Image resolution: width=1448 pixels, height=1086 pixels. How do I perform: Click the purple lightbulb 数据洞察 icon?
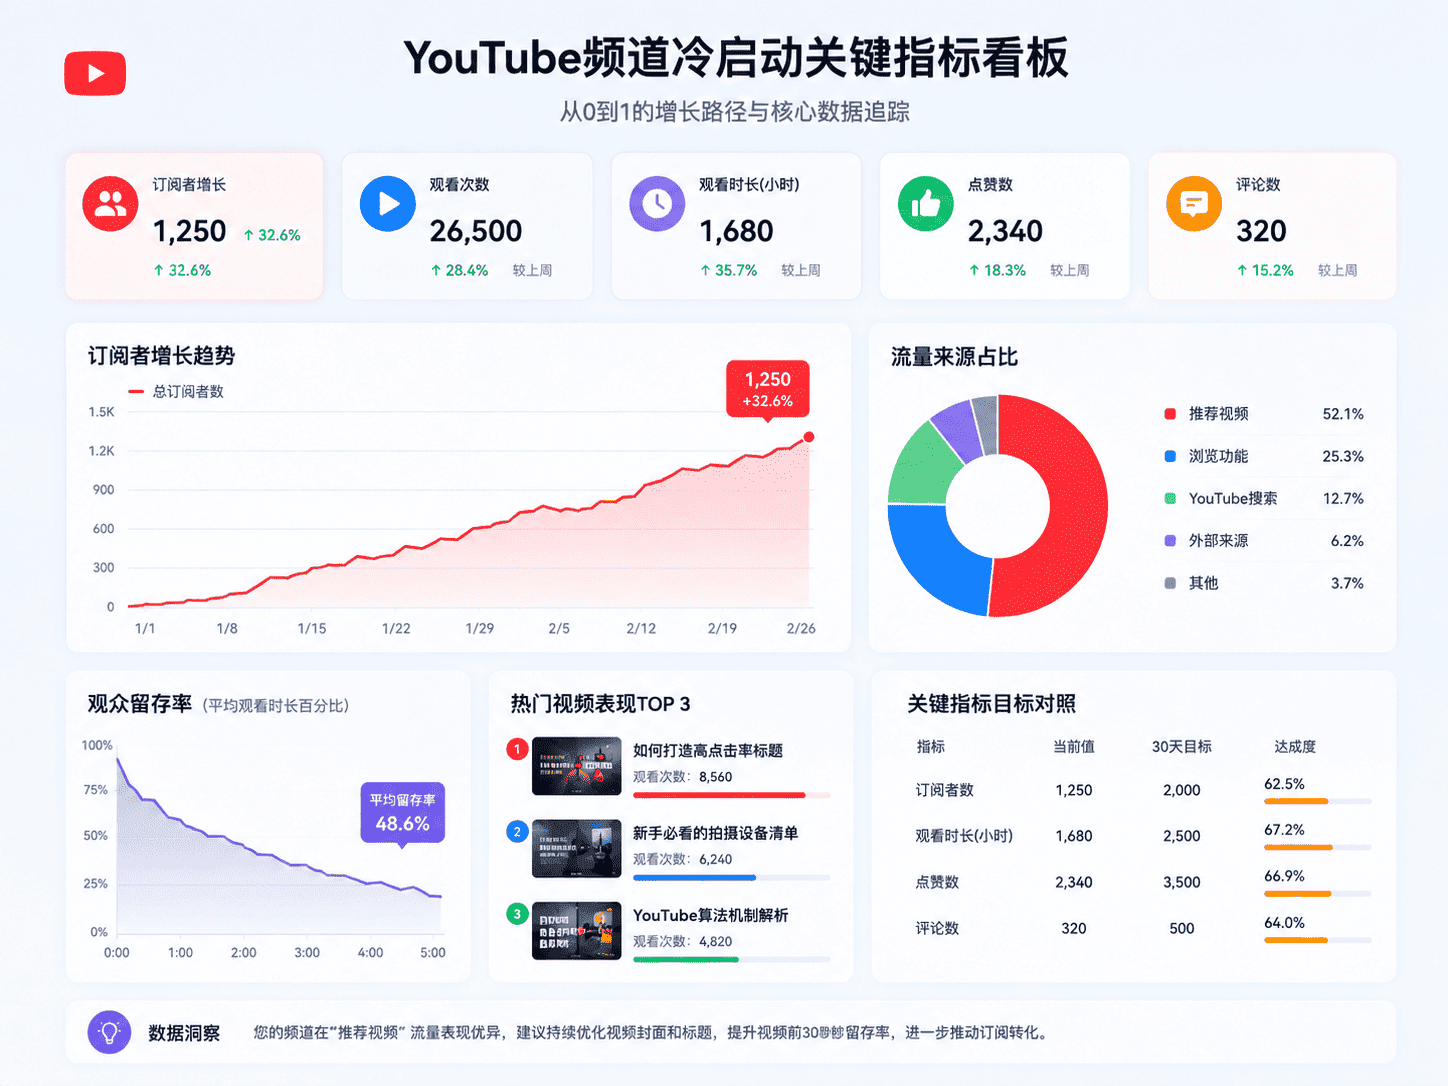coord(109,1032)
